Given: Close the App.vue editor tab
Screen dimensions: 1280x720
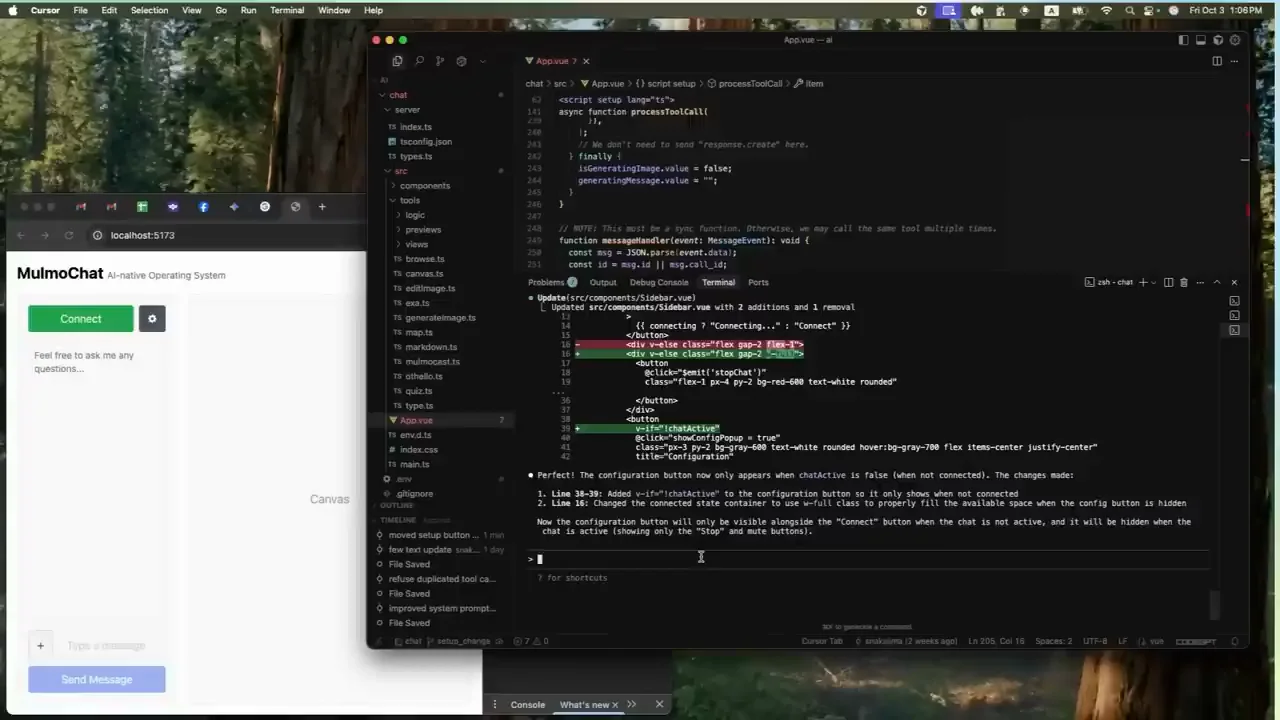Looking at the screenshot, I should pos(586,61).
